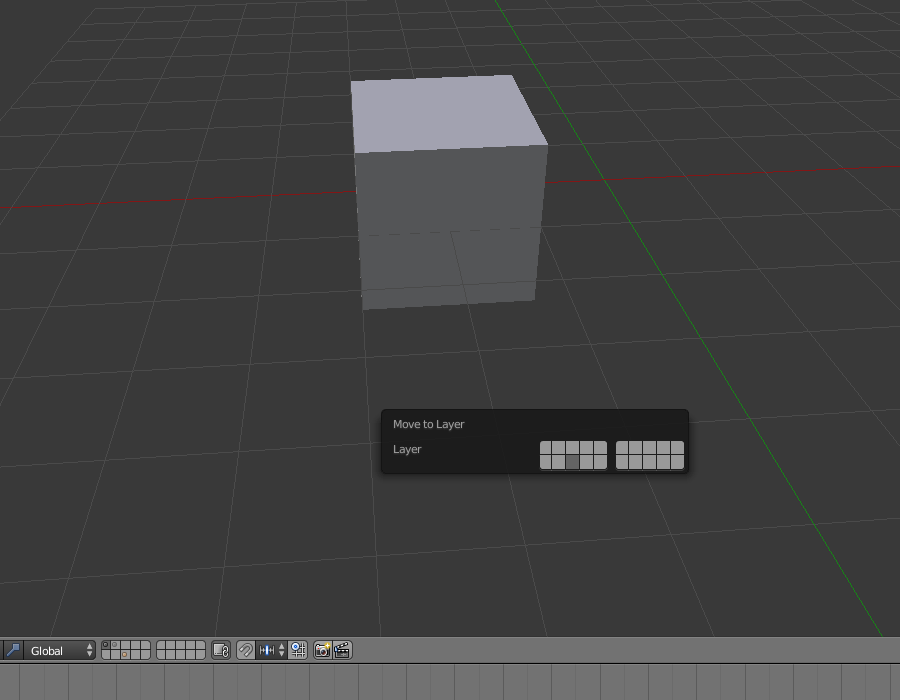
Task: Choose layer 20 in Move to Layer popup
Action: pyautogui.click(x=677, y=462)
